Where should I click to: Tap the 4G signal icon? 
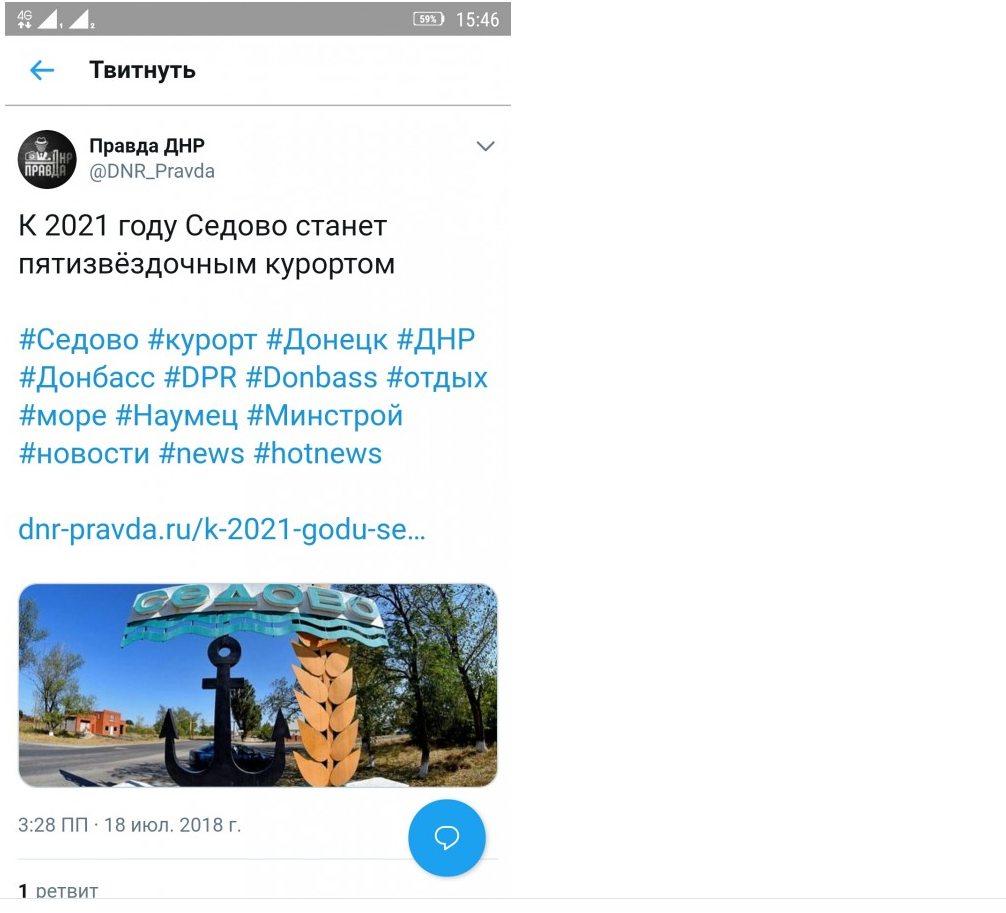point(24,19)
